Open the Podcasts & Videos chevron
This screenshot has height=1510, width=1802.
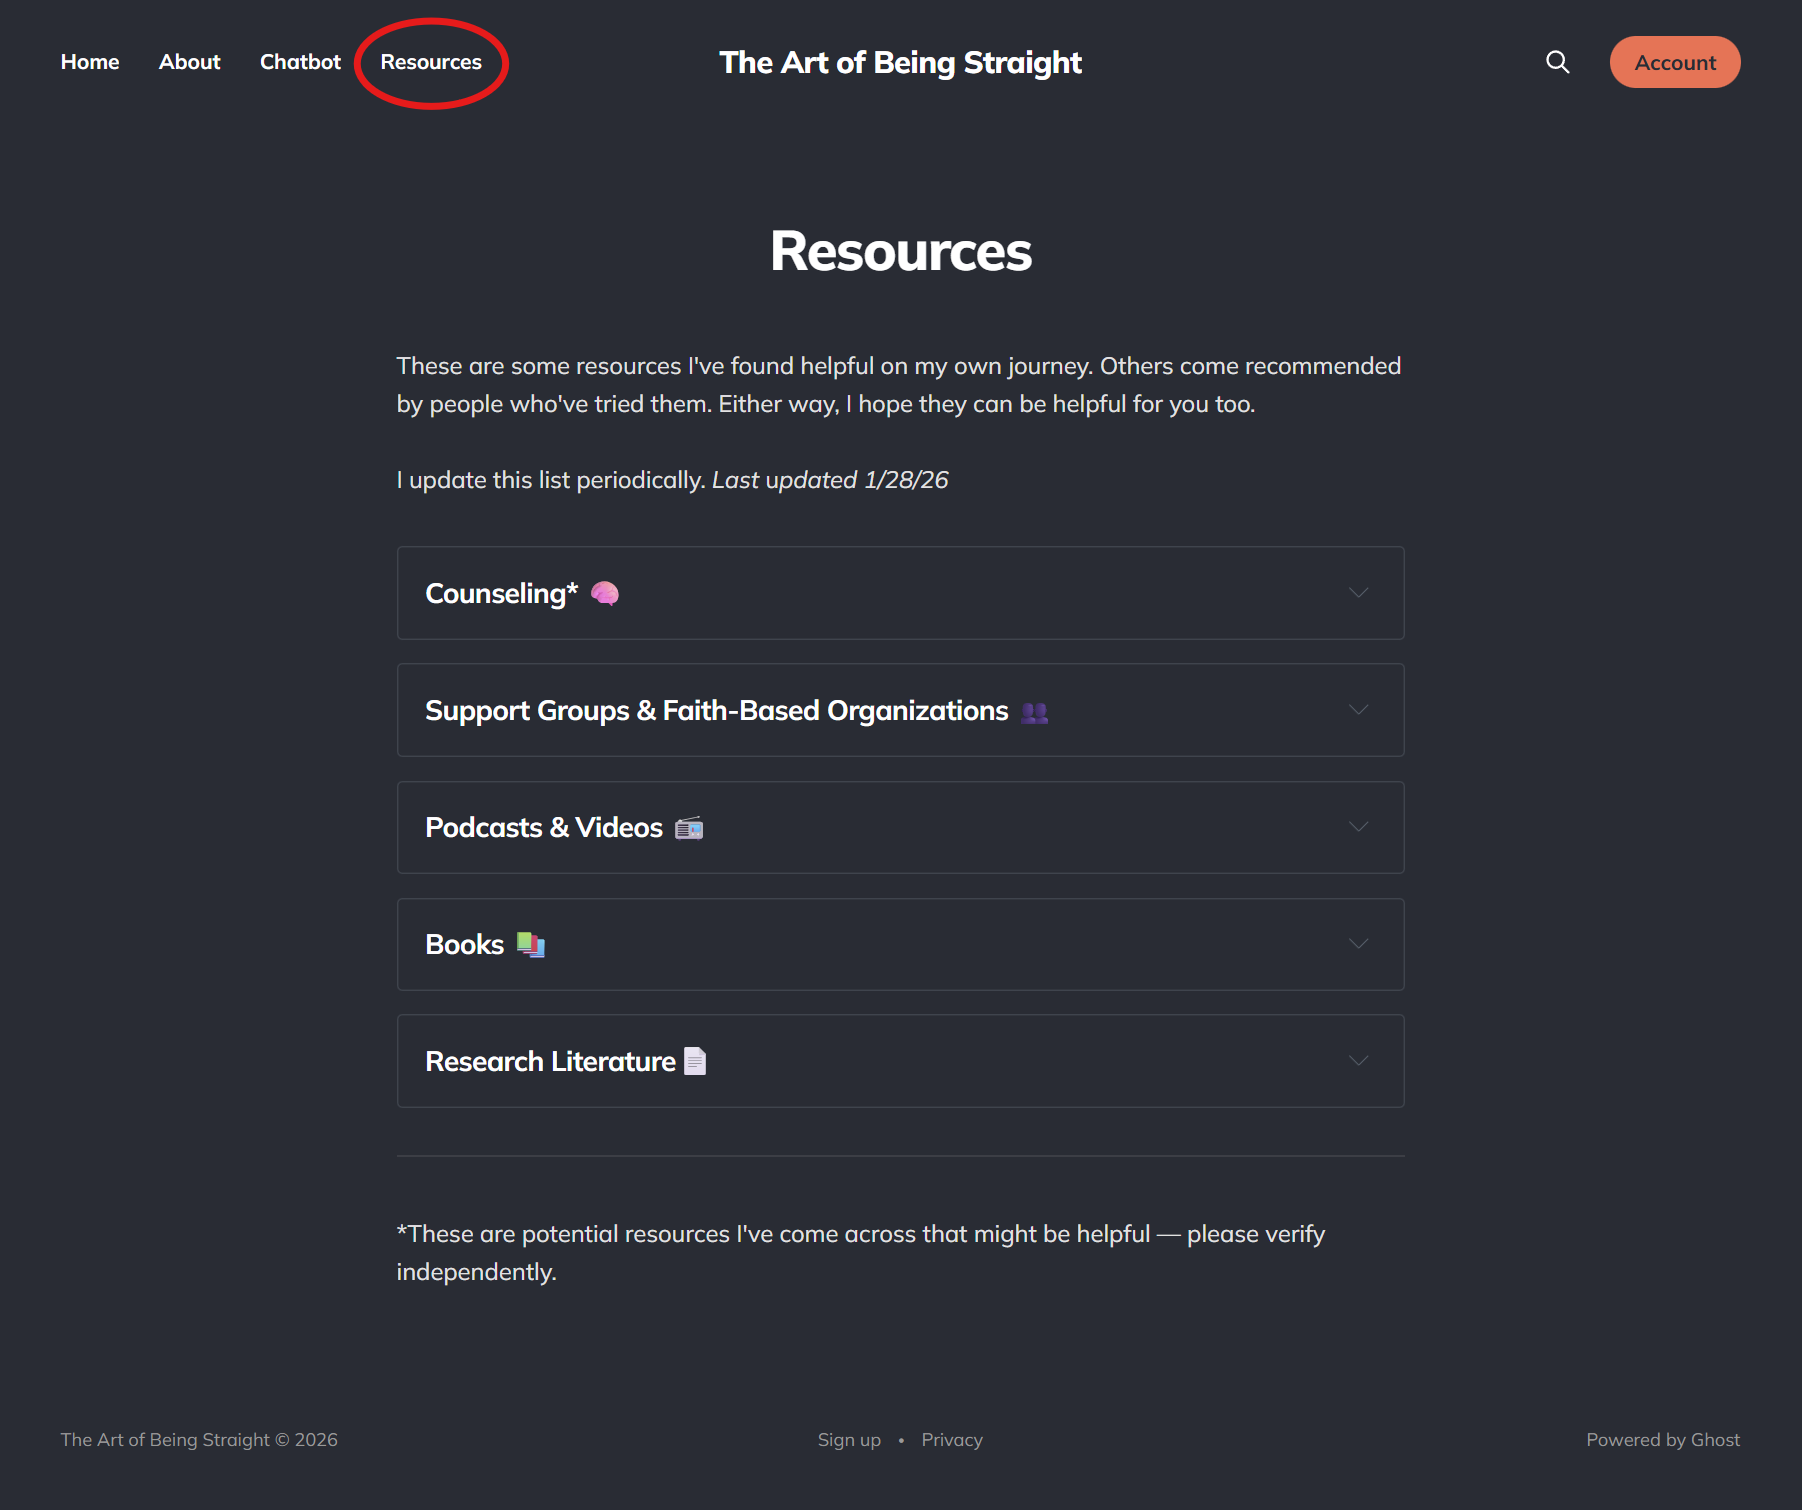1358,827
